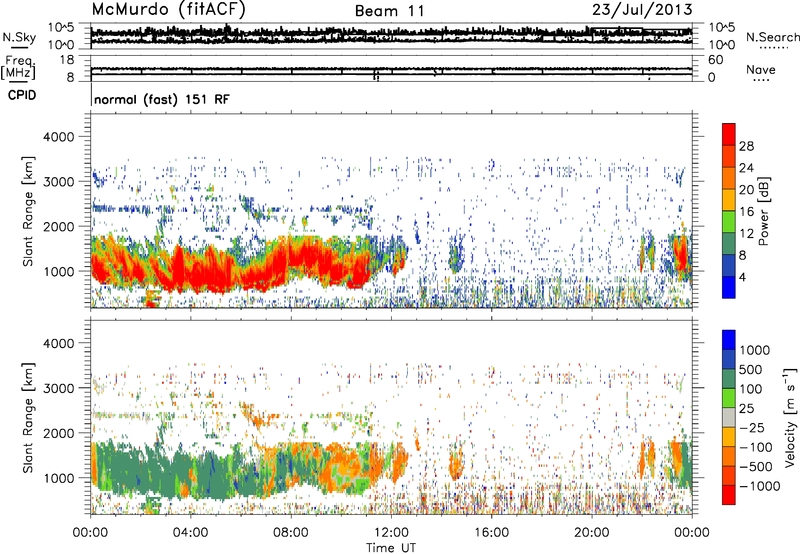Click the '12:00' time tick label
This screenshot has width=800, height=554.
point(391,533)
